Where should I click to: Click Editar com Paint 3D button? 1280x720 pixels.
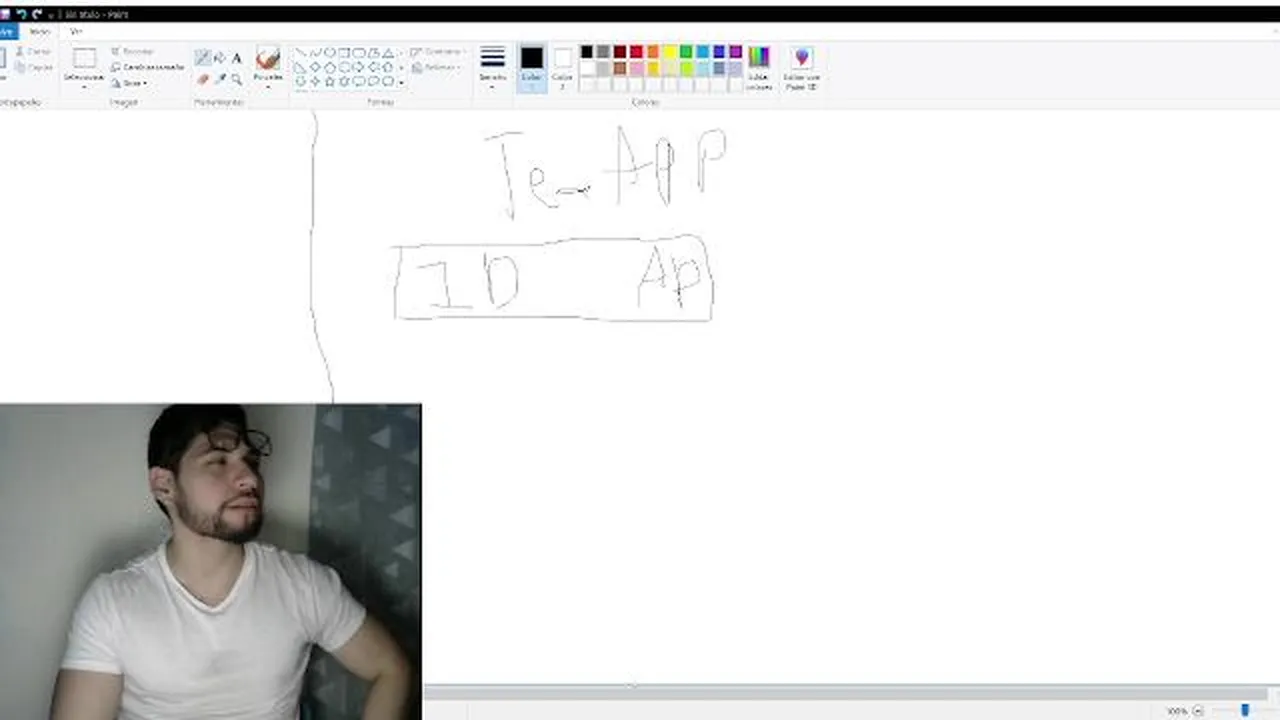[x=801, y=68]
